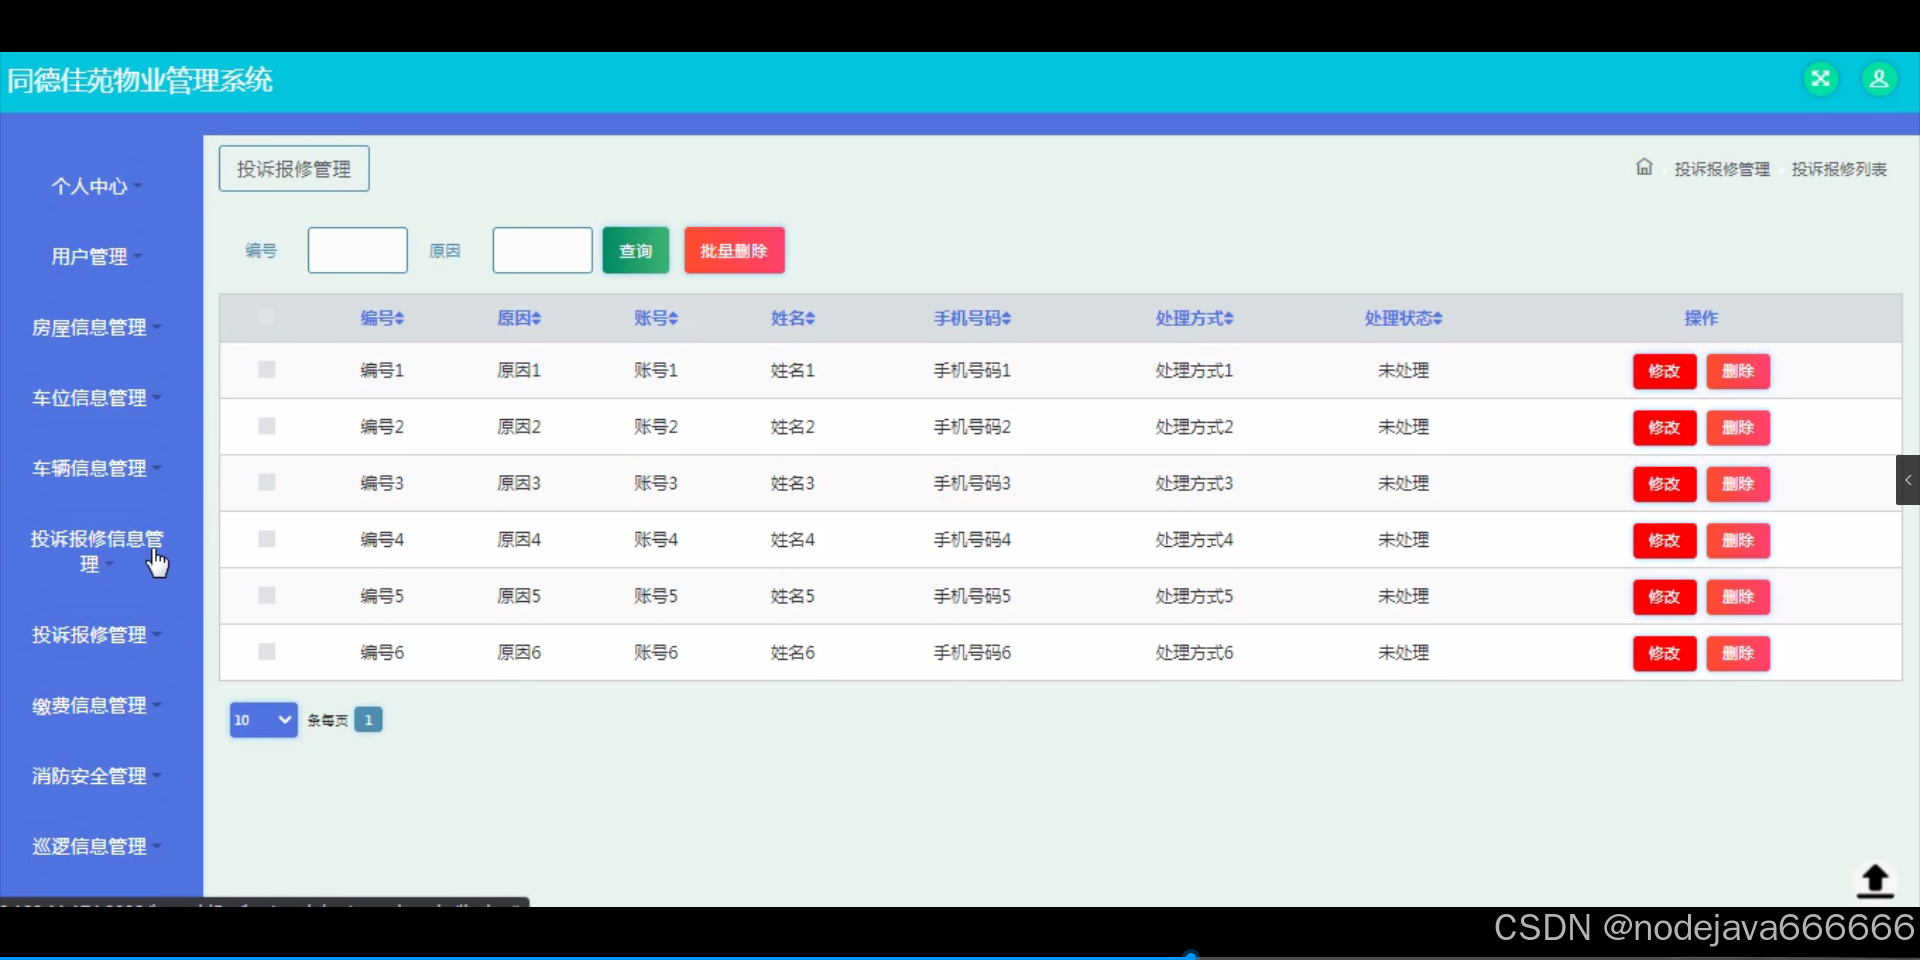Click 投诉报修列表 breadcrumb item

(x=1839, y=169)
